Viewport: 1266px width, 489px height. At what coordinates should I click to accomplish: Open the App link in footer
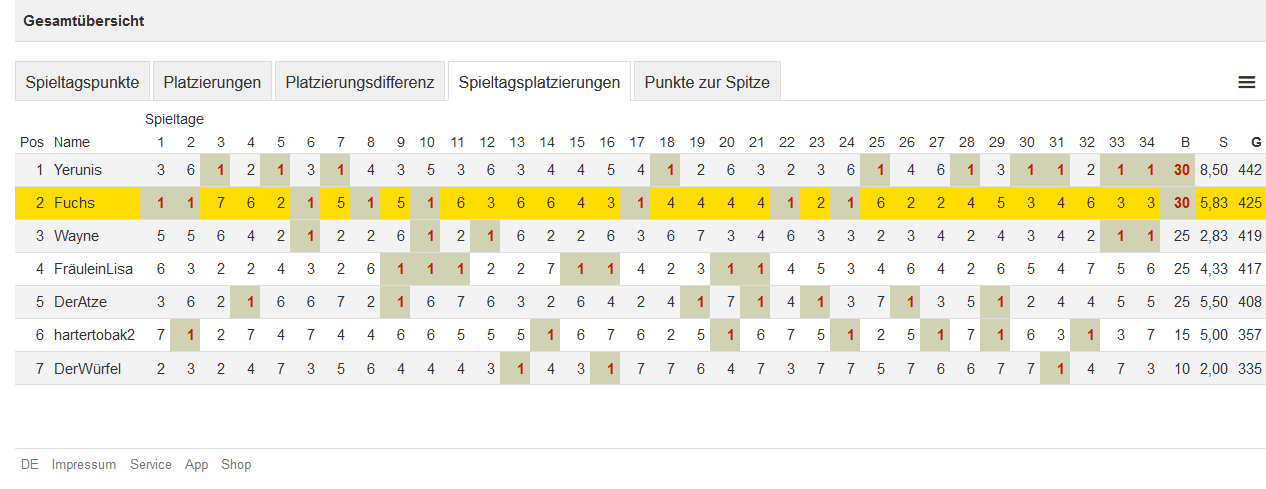(196, 465)
